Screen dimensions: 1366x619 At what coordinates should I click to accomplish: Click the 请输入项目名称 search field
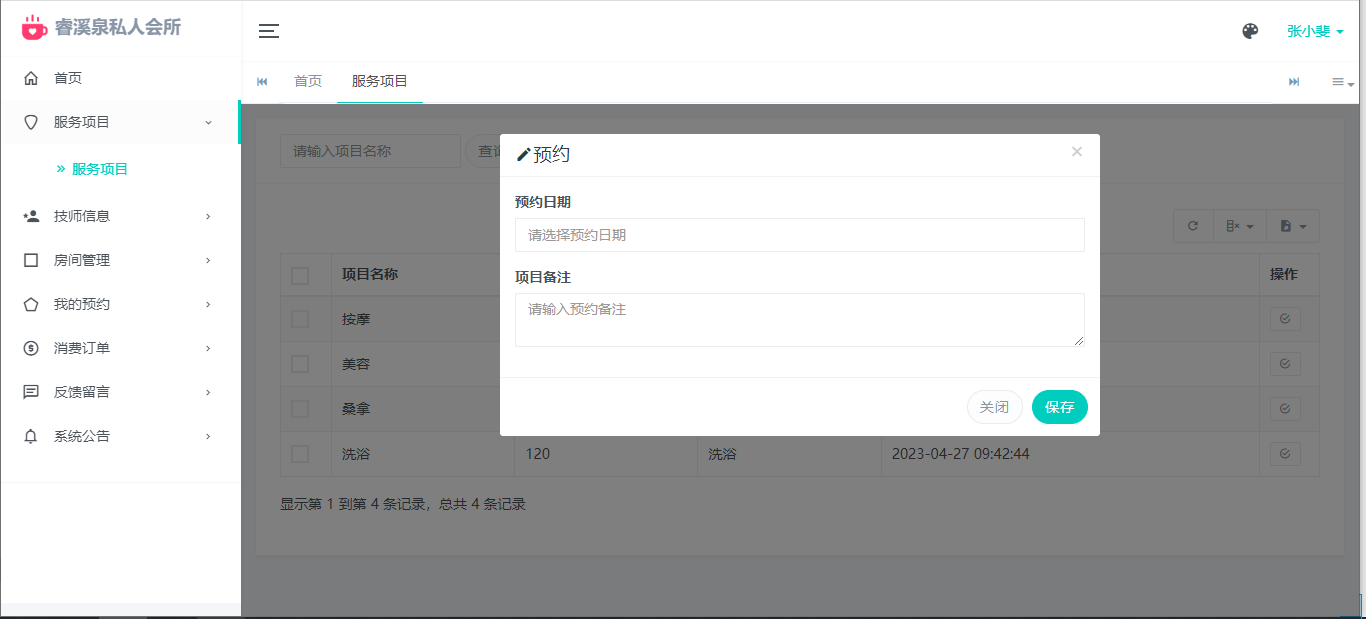370,151
